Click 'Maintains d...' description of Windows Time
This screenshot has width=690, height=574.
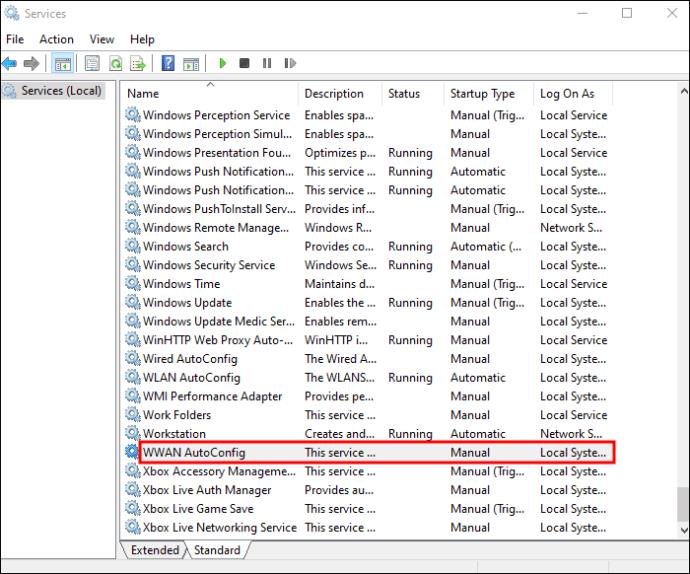pyautogui.click(x=339, y=284)
